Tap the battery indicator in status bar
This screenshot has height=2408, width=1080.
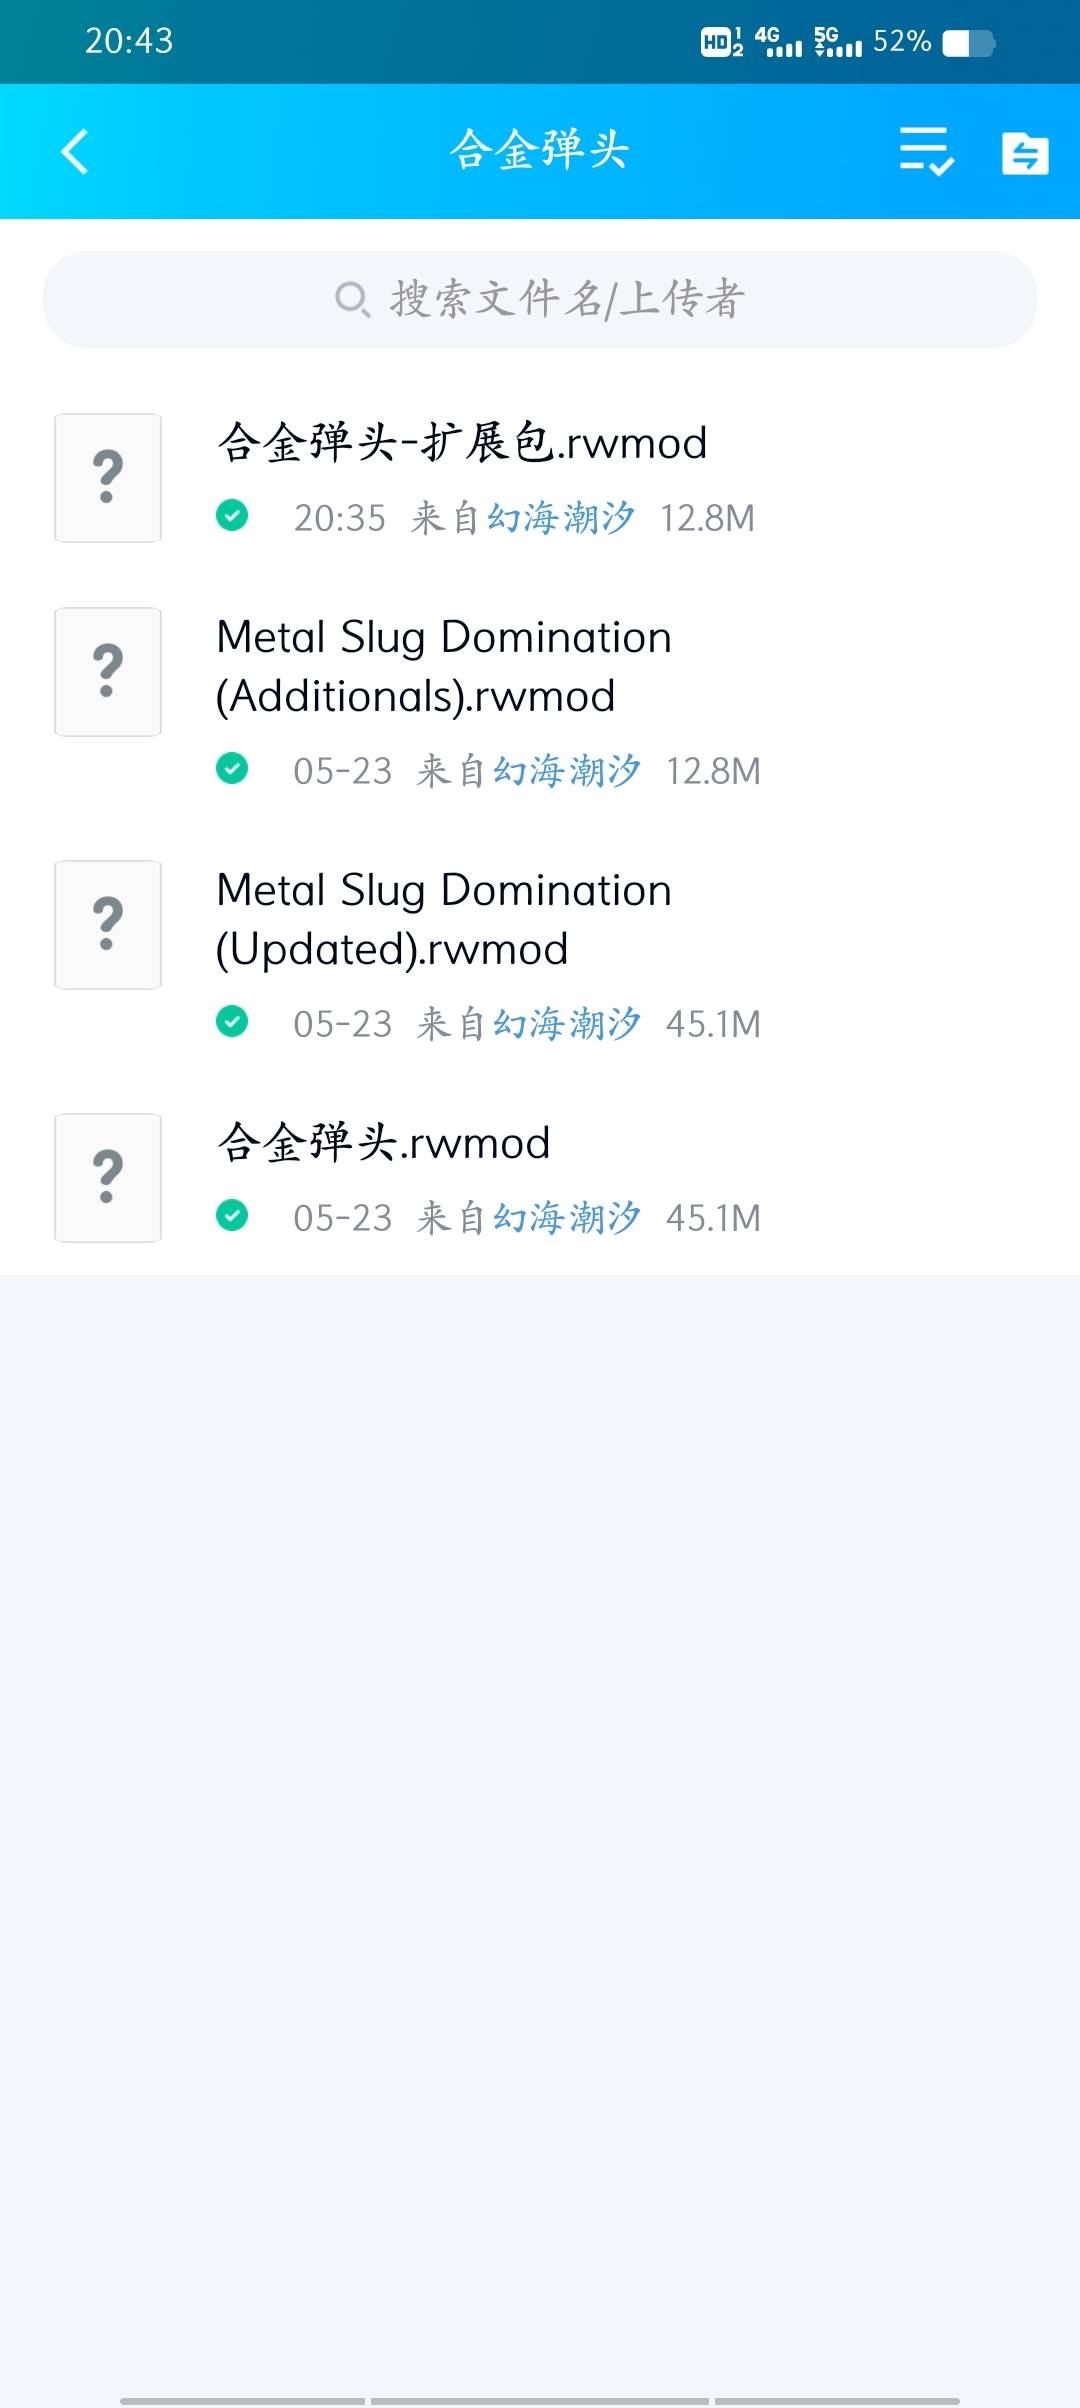pos(968,43)
